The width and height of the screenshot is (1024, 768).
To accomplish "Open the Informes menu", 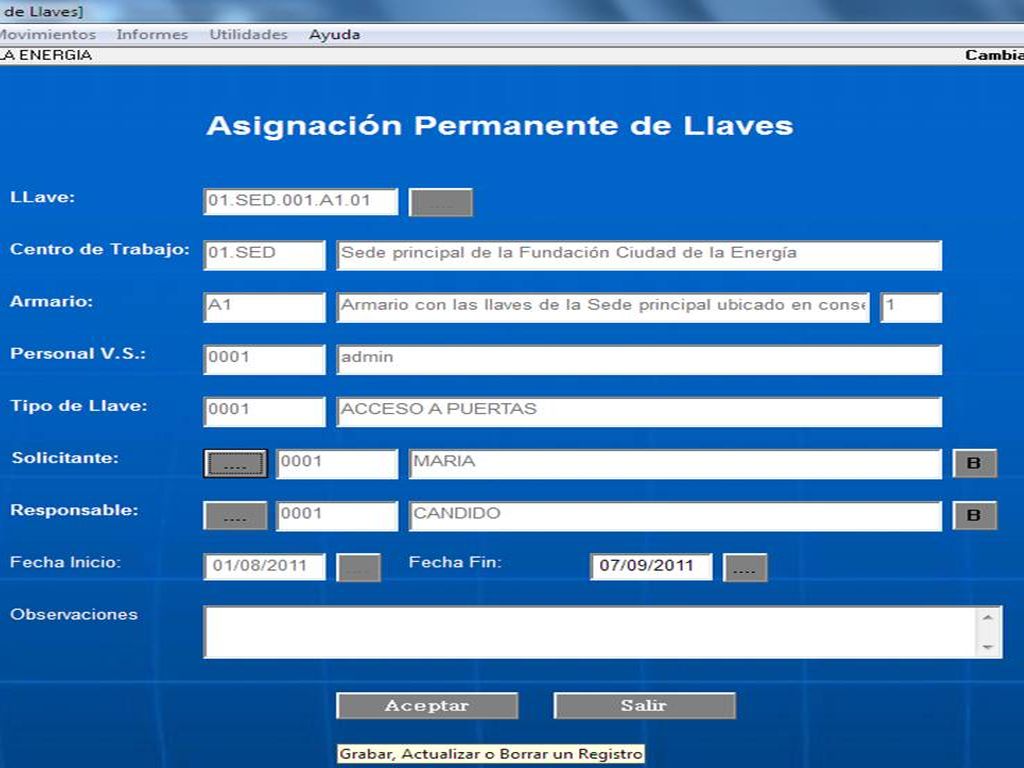I will 152,34.
